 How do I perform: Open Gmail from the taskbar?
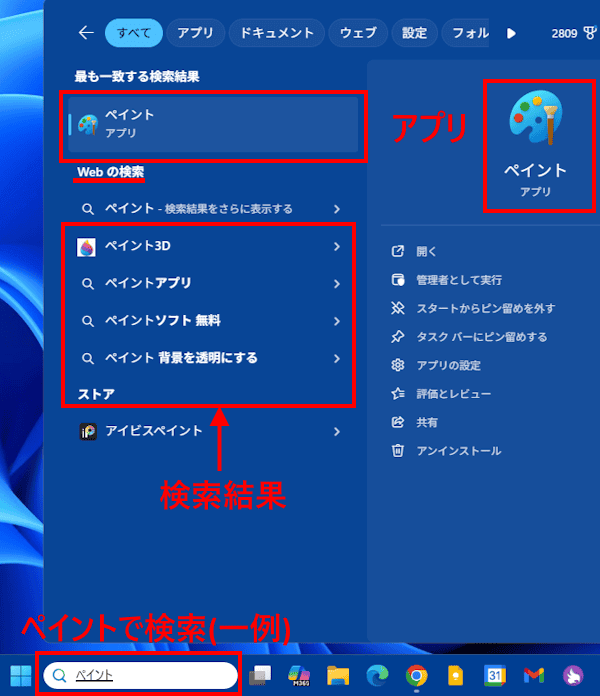(533, 675)
